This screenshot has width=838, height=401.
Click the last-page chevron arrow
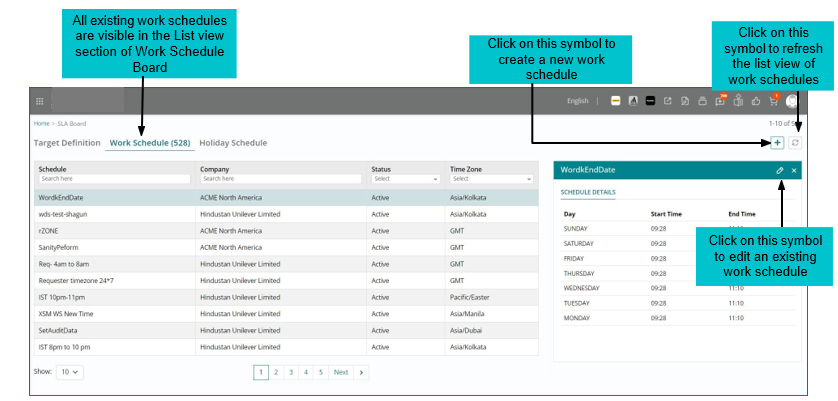click(x=361, y=373)
